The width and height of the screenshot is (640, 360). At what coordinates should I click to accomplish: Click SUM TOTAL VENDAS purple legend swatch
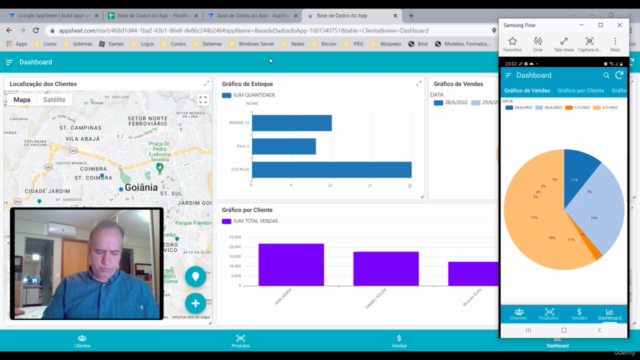(227, 221)
